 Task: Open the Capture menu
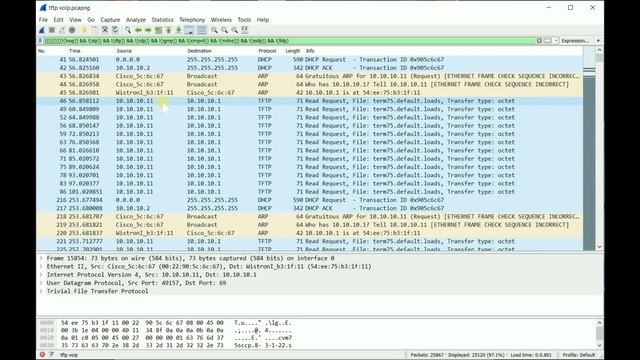(x=110, y=20)
